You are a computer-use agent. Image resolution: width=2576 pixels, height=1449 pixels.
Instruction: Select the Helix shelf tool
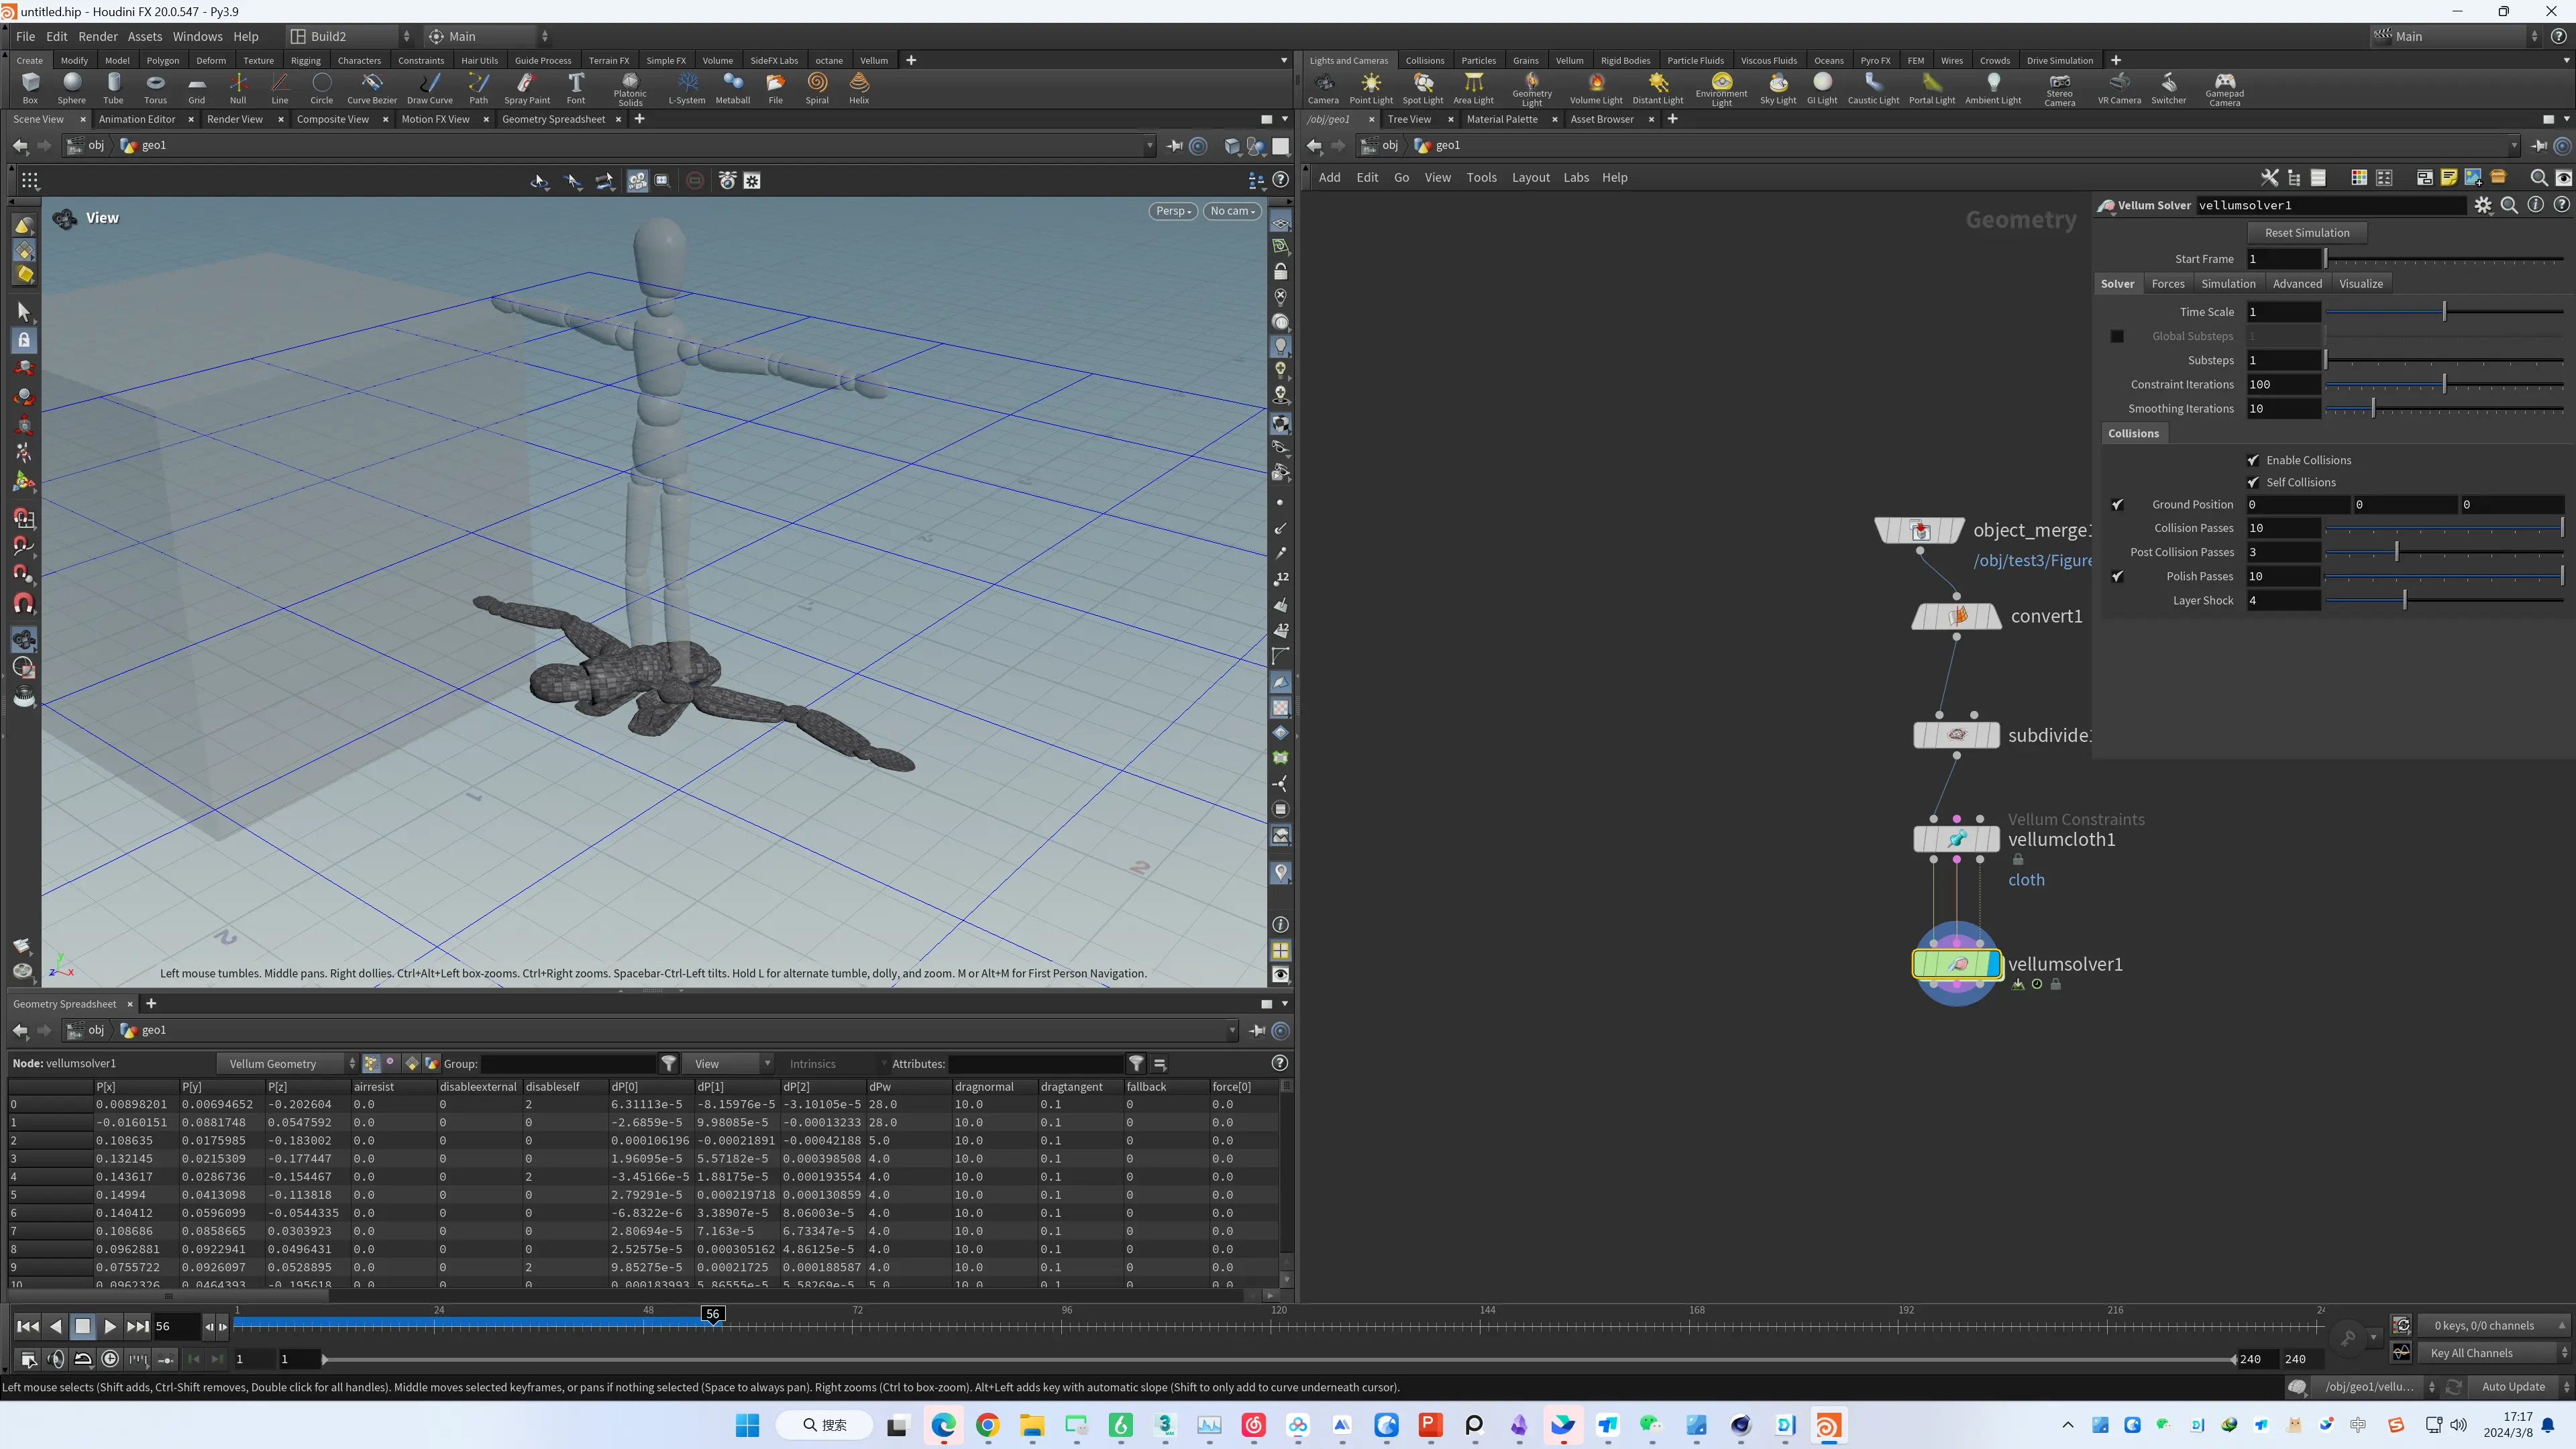[x=859, y=88]
